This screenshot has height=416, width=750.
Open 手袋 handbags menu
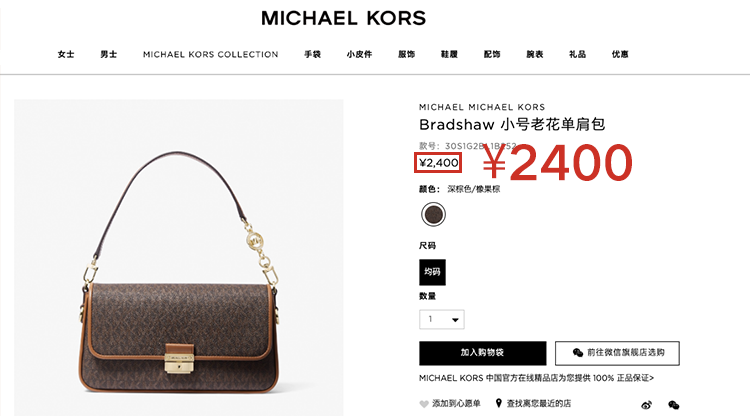click(x=312, y=54)
